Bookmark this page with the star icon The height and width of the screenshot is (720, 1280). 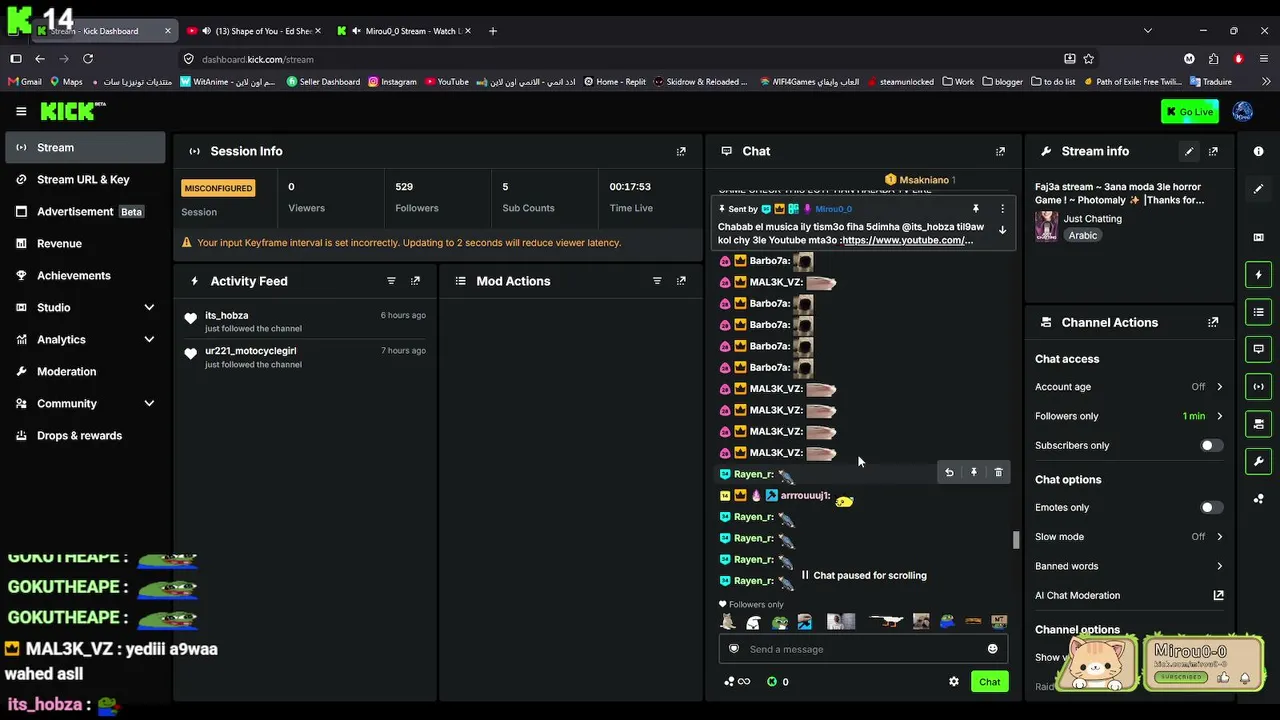[1089, 59]
